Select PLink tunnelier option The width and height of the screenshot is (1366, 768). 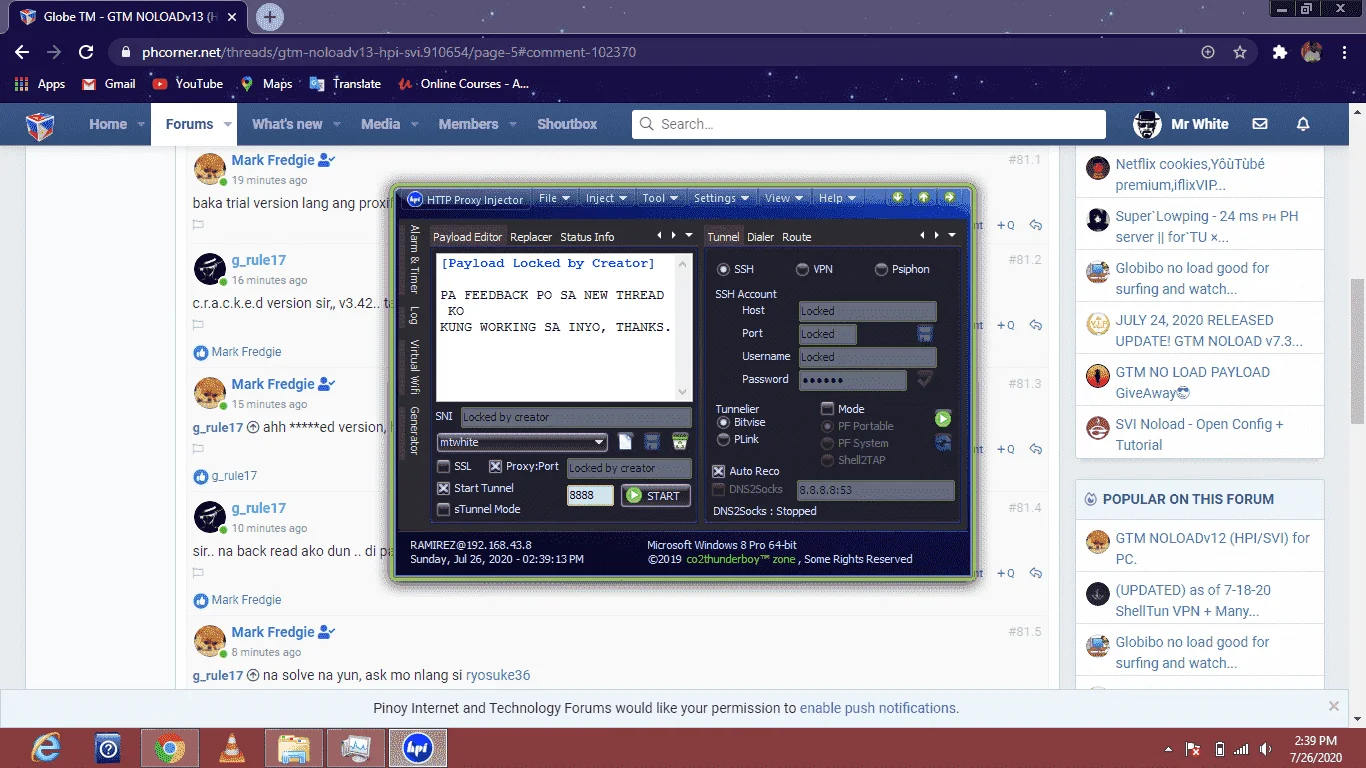tap(724, 439)
